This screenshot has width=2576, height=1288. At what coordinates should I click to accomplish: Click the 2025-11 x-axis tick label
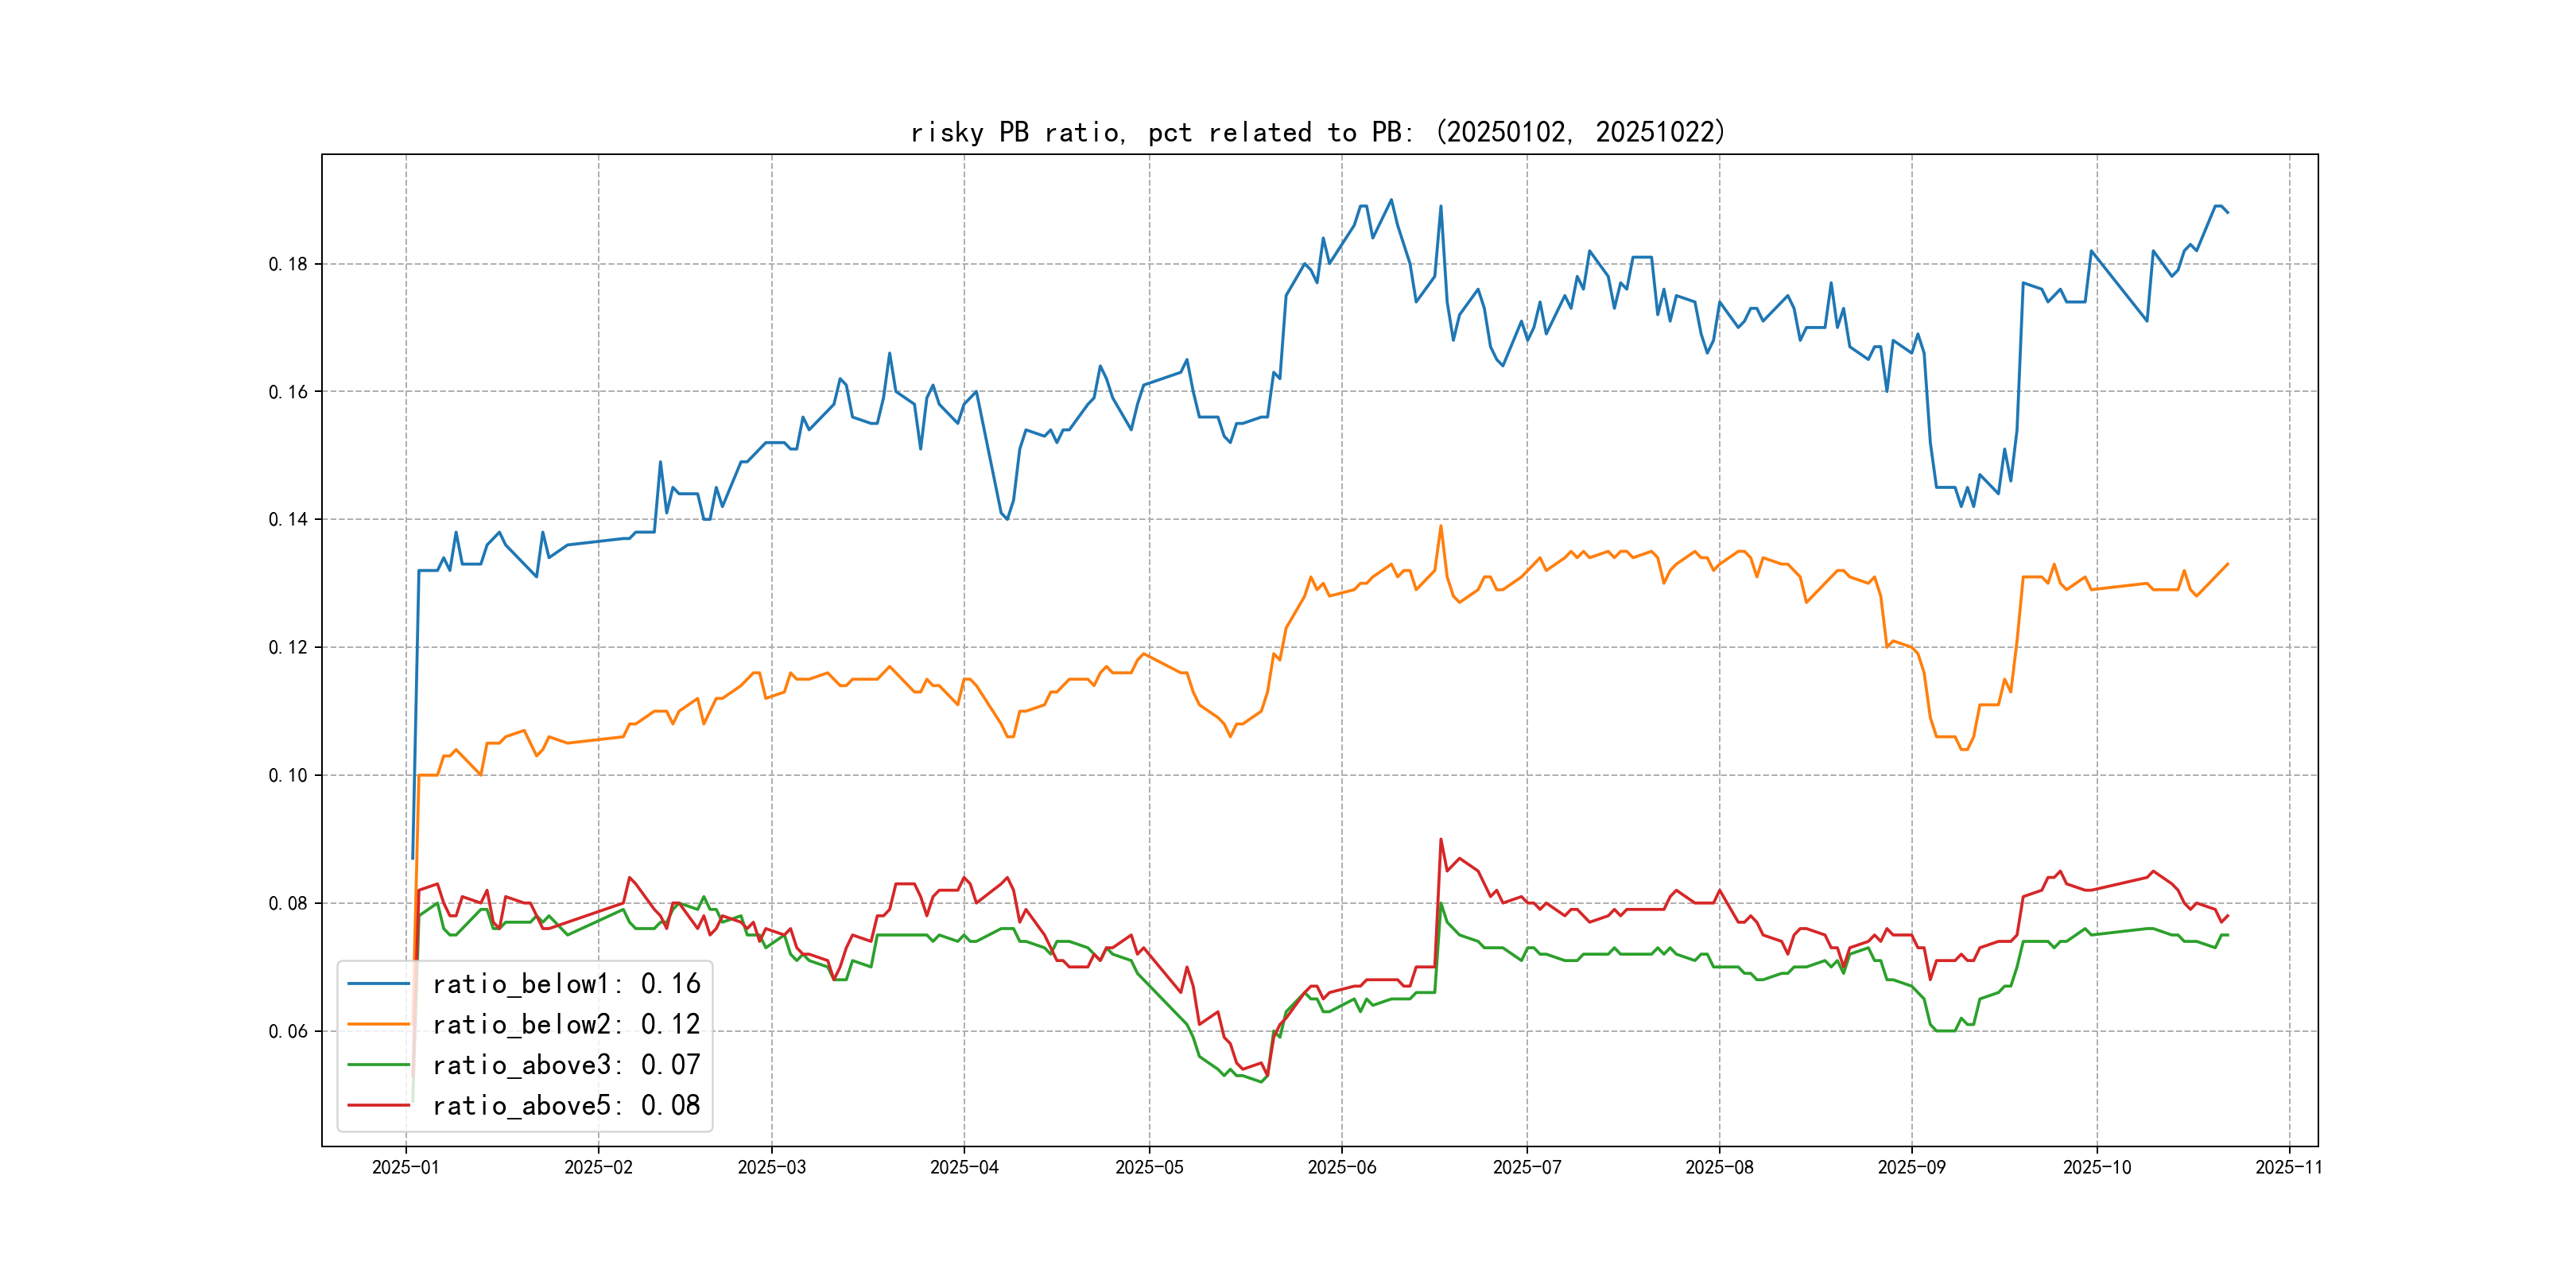click(x=2288, y=1167)
